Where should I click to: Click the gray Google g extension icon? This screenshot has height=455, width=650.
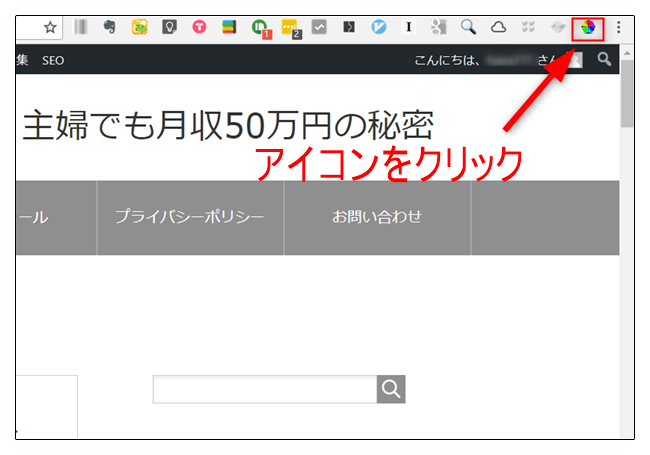pos(439,27)
